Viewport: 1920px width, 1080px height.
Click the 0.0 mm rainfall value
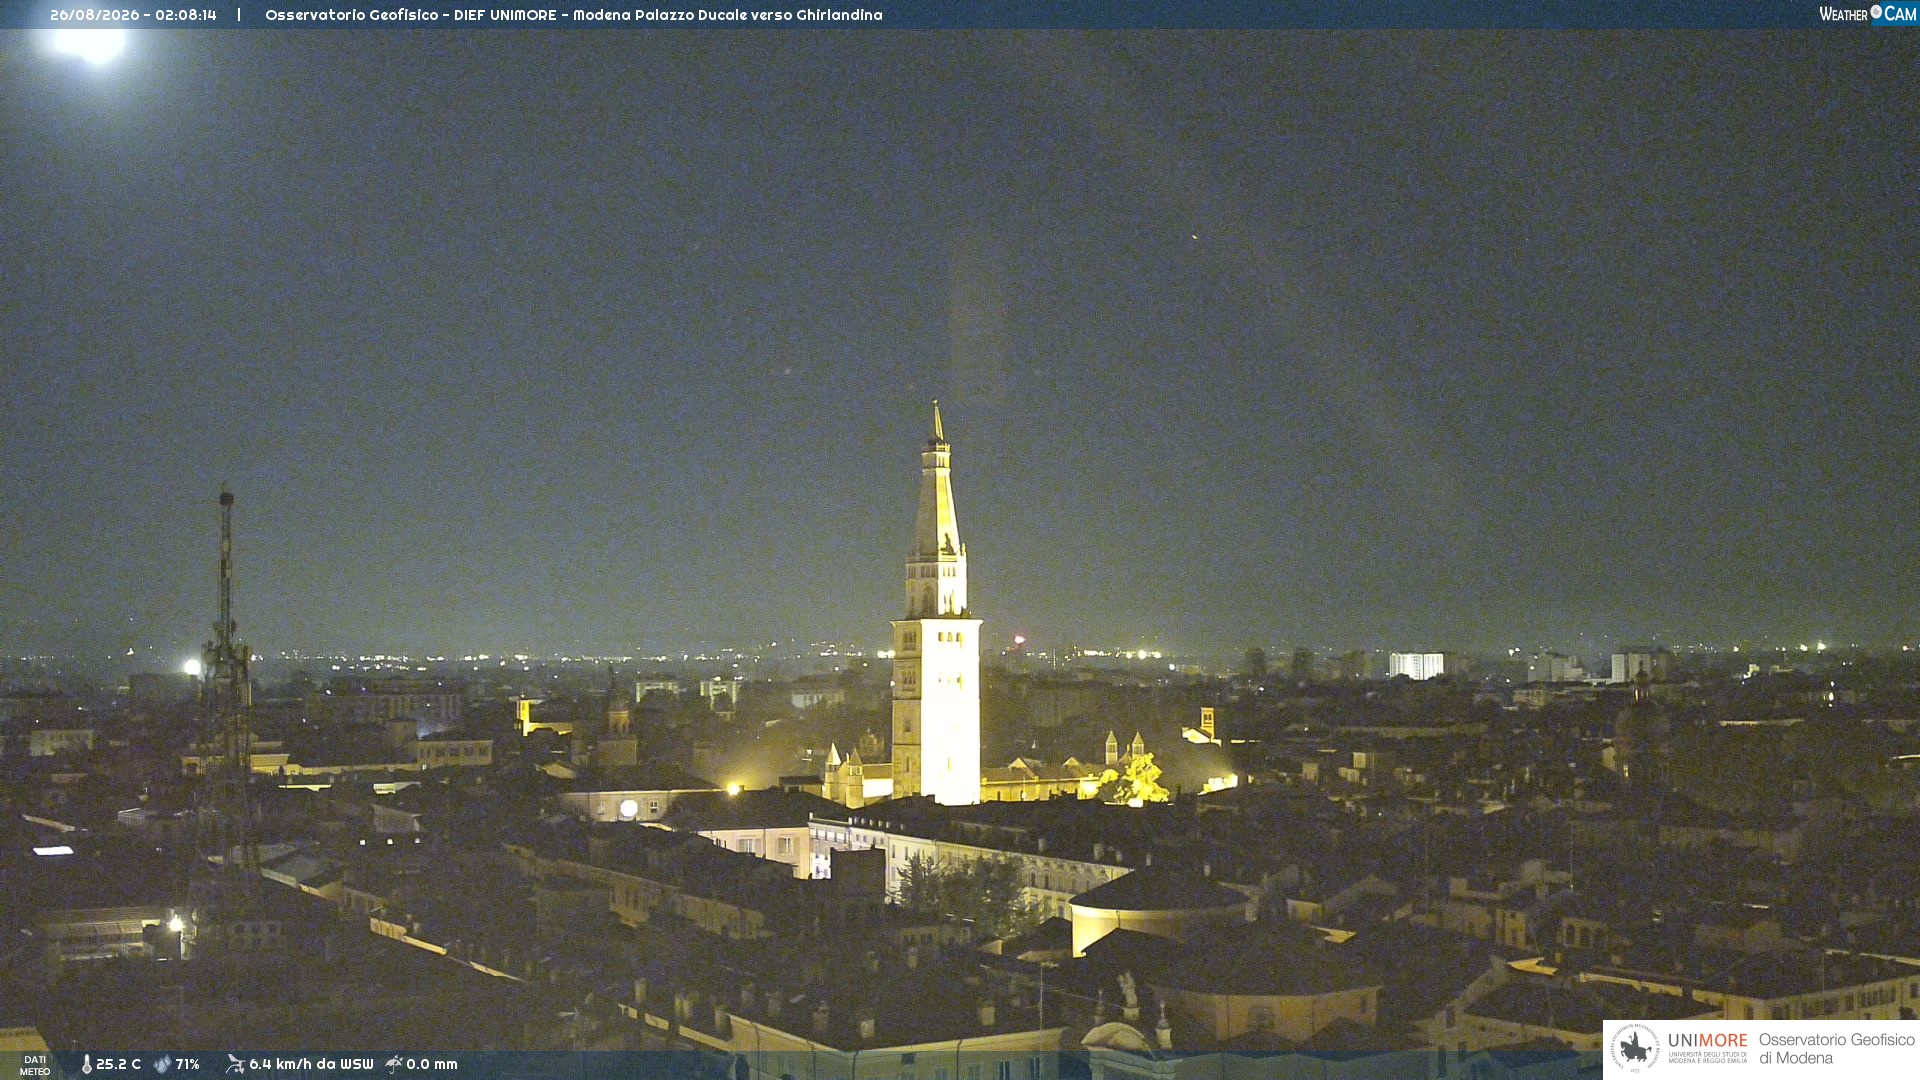pyautogui.click(x=432, y=1065)
